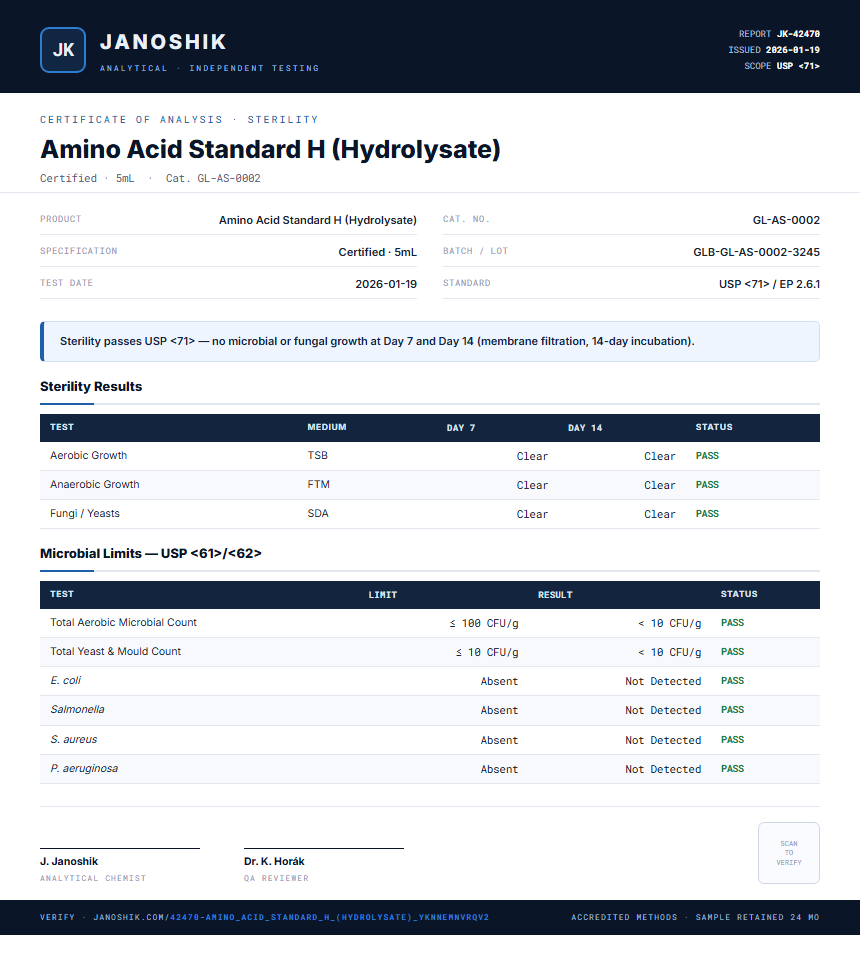Select the Fungi / Yeasts row label
860x963 pixels.
(x=85, y=513)
